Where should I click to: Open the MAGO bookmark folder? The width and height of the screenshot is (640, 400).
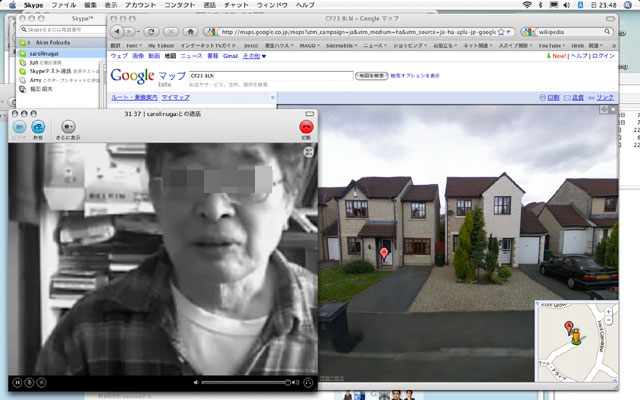point(311,46)
